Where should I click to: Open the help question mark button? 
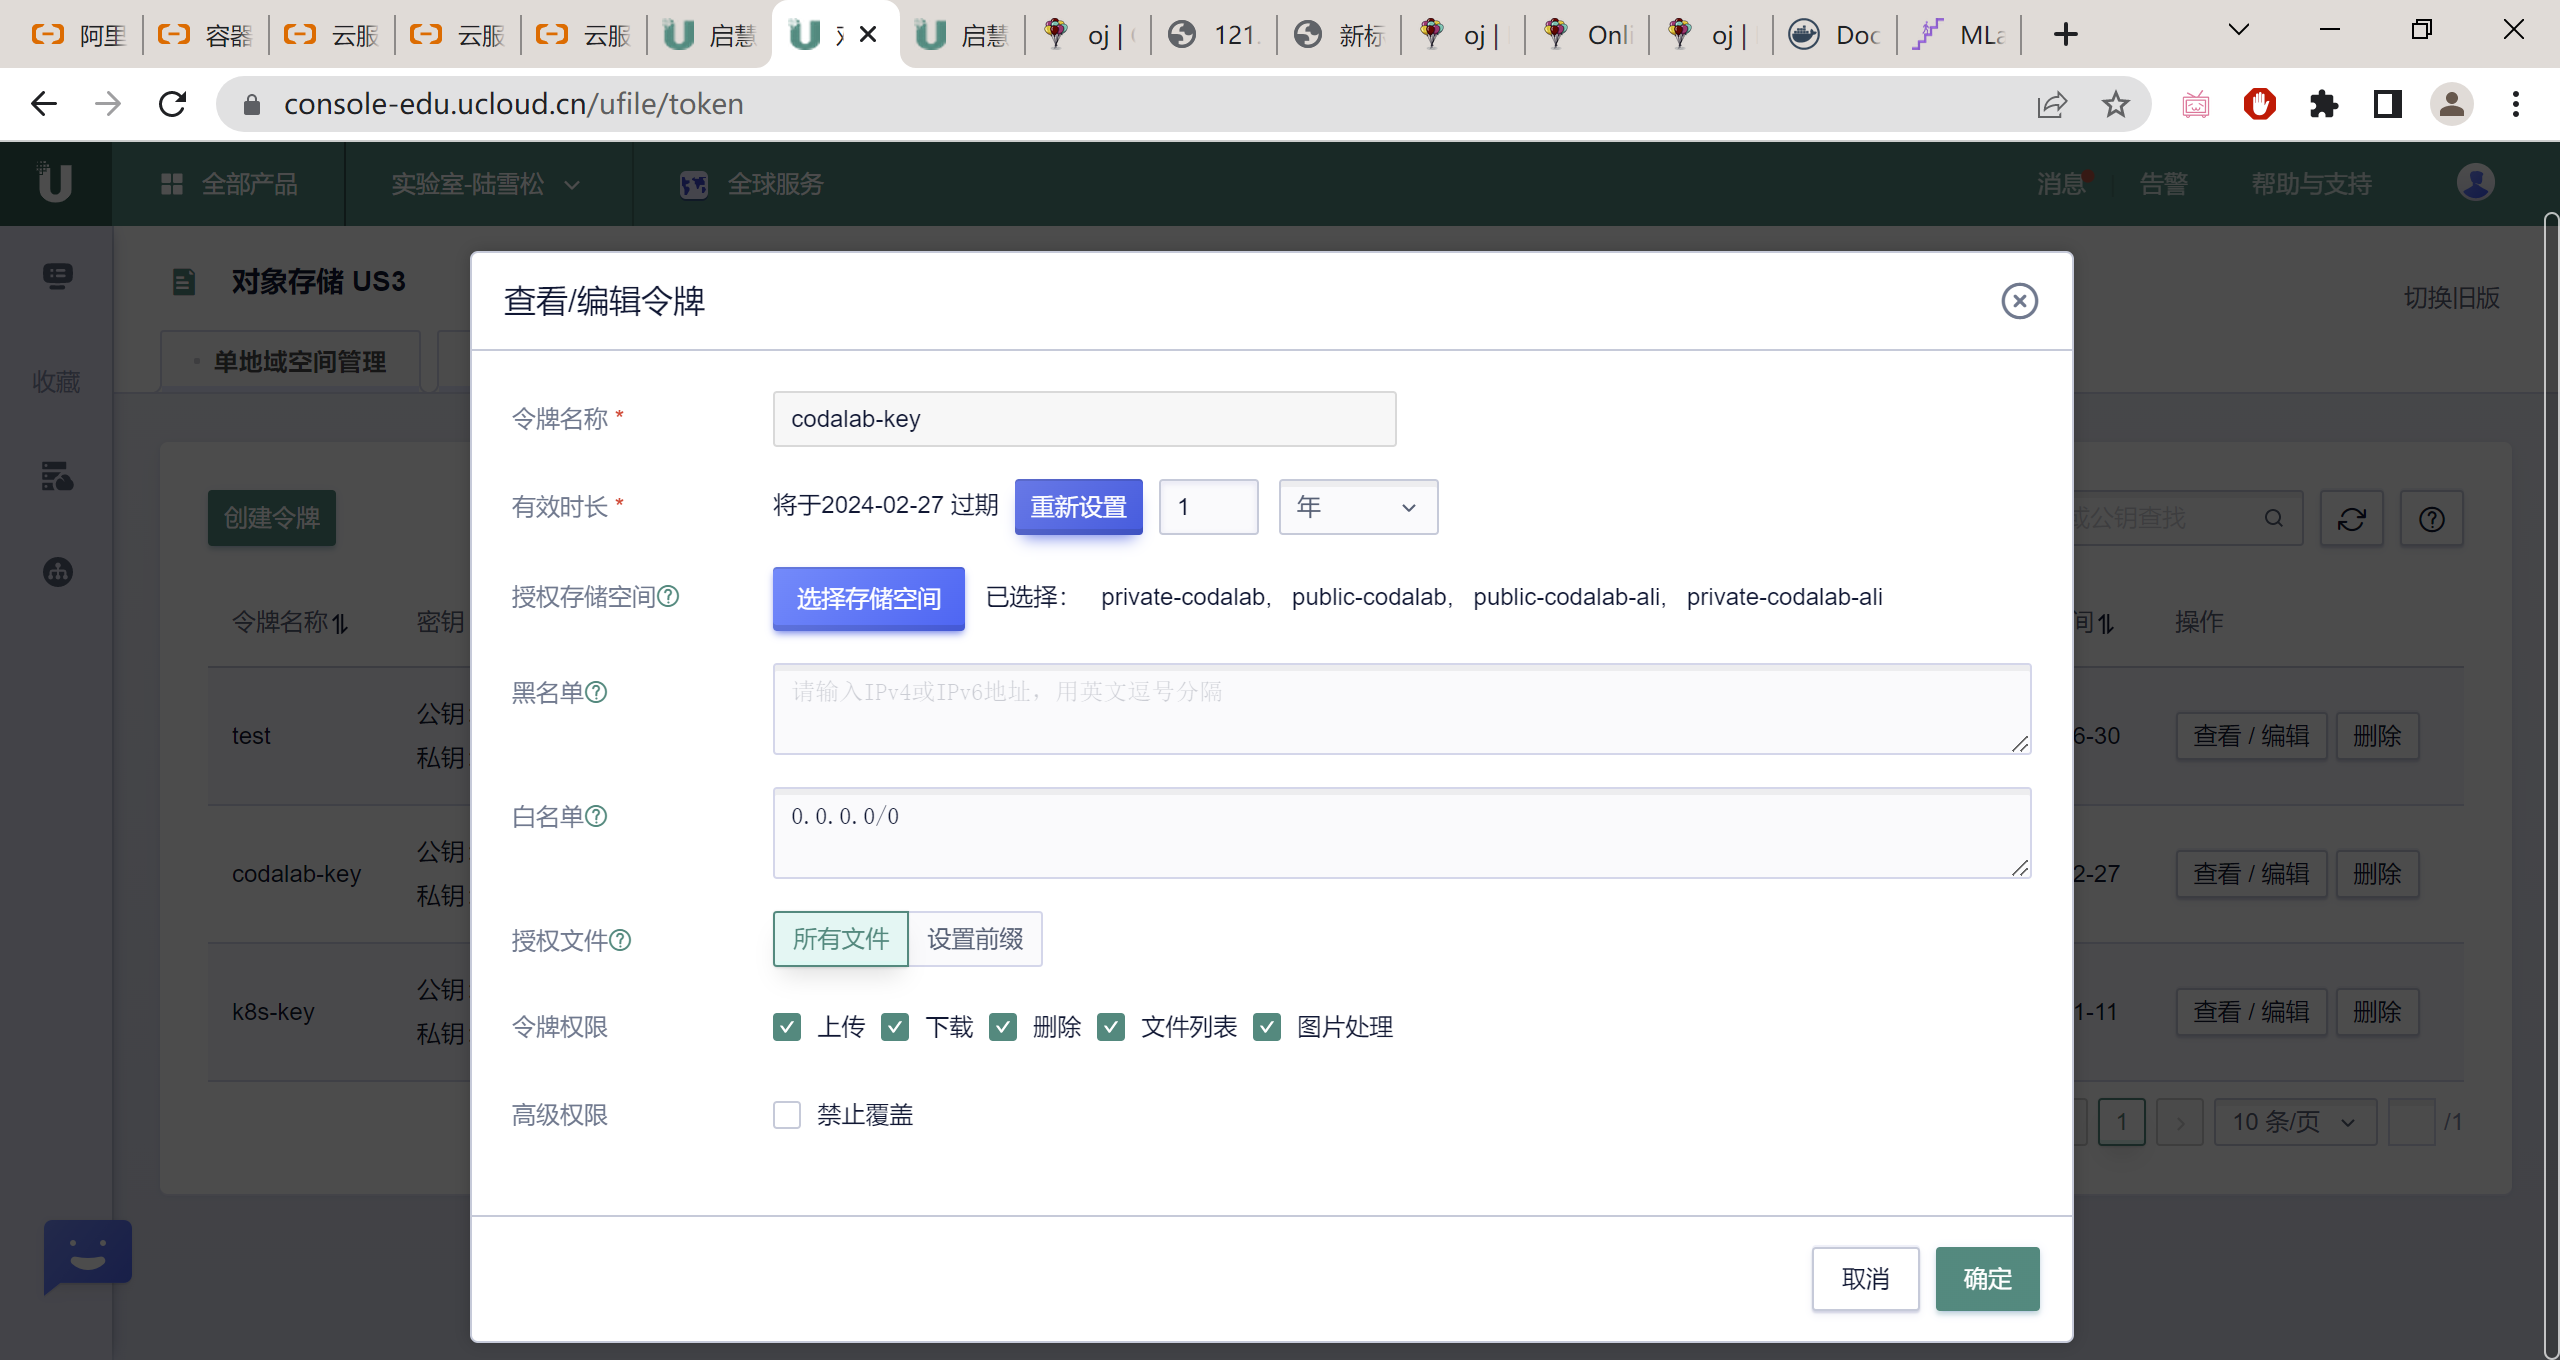2432,518
